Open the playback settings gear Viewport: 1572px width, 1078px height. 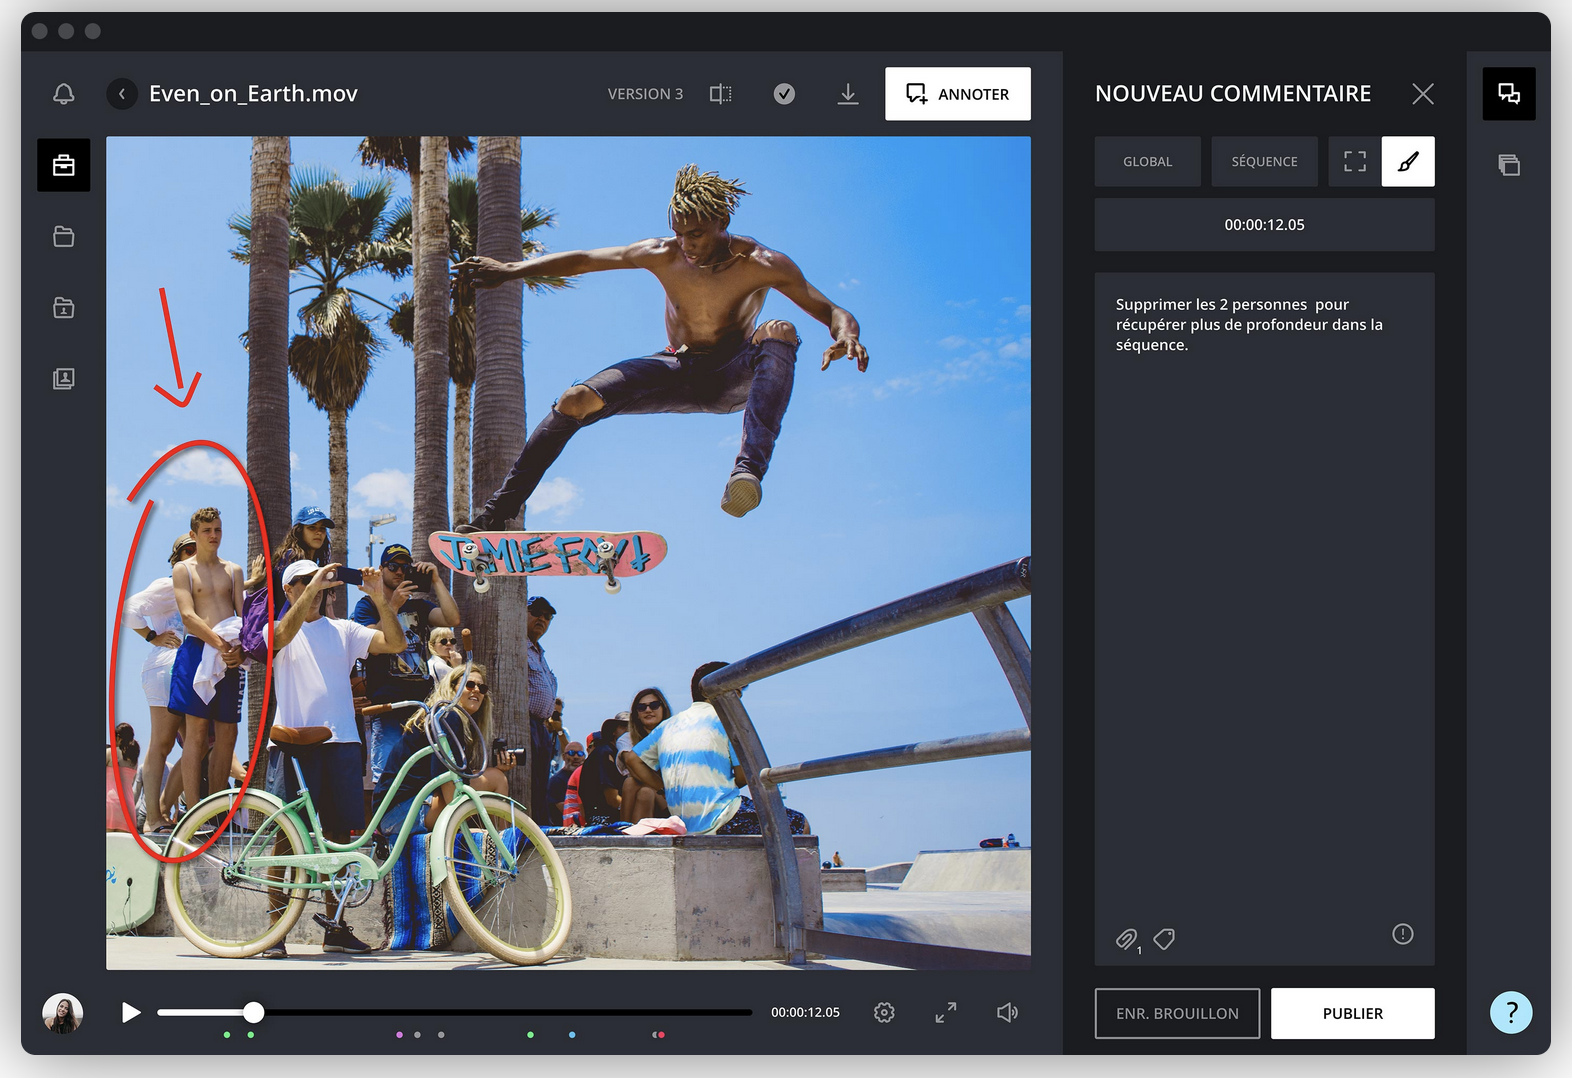[x=884, y=1013]
